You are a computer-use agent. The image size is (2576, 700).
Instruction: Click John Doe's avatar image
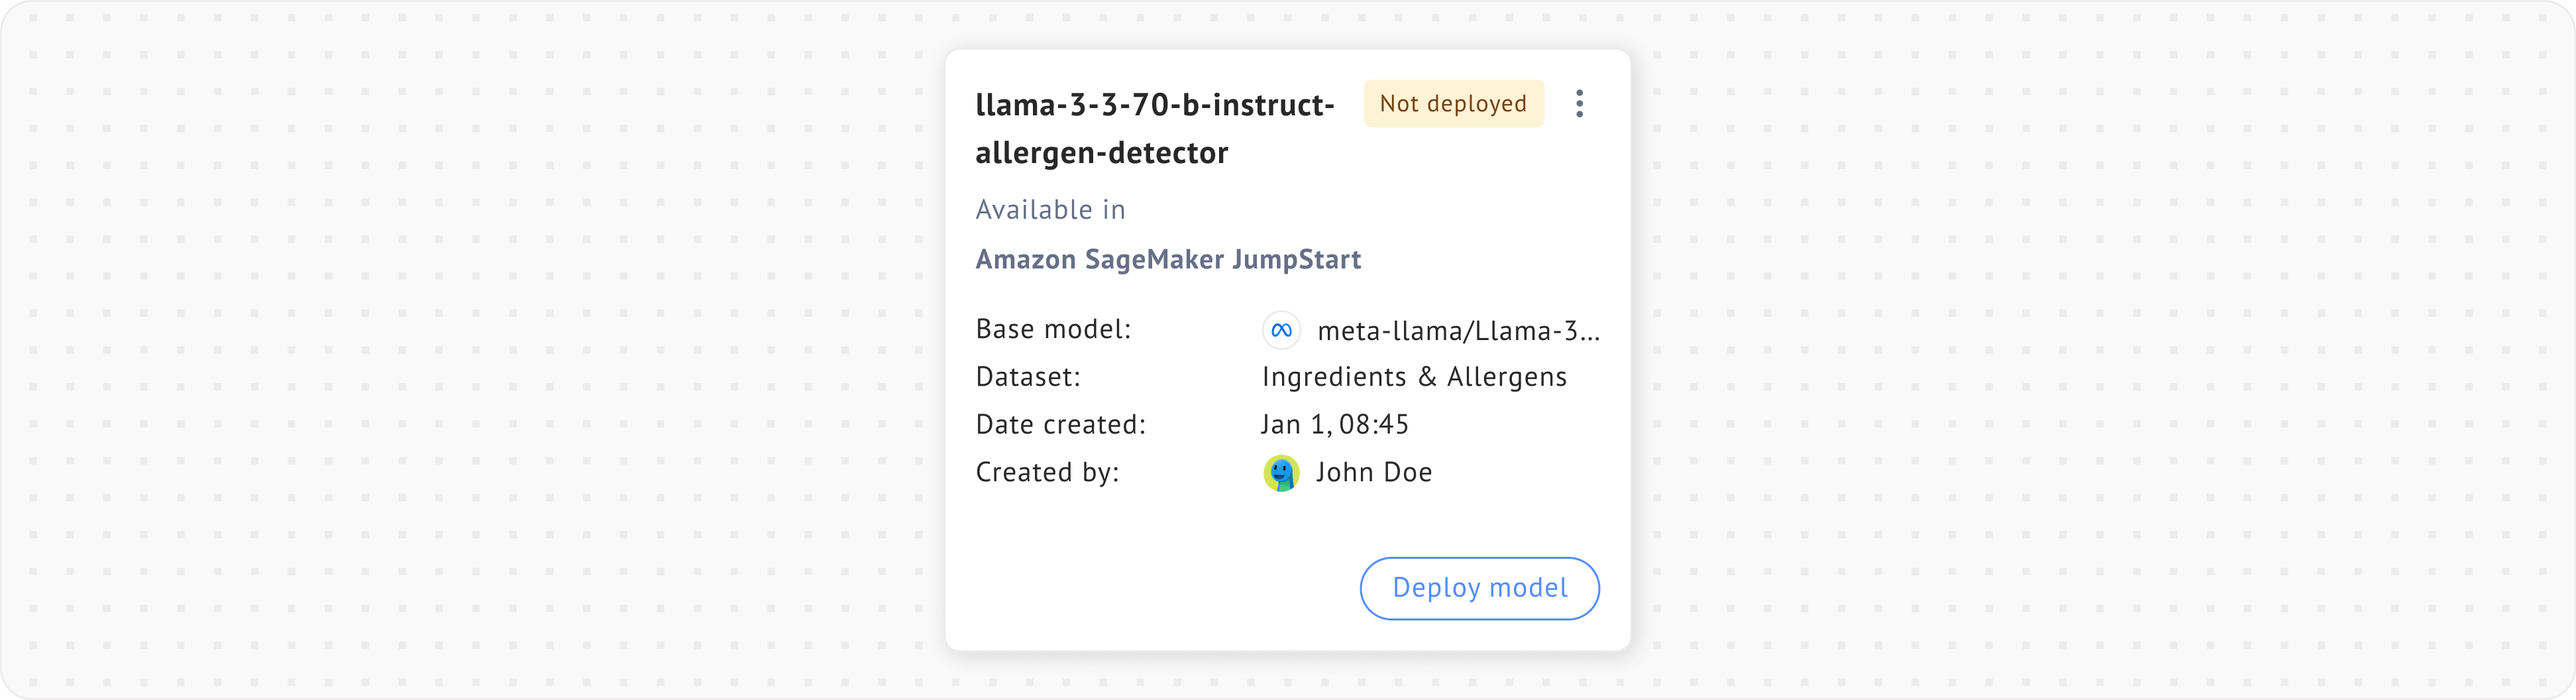1281,473
